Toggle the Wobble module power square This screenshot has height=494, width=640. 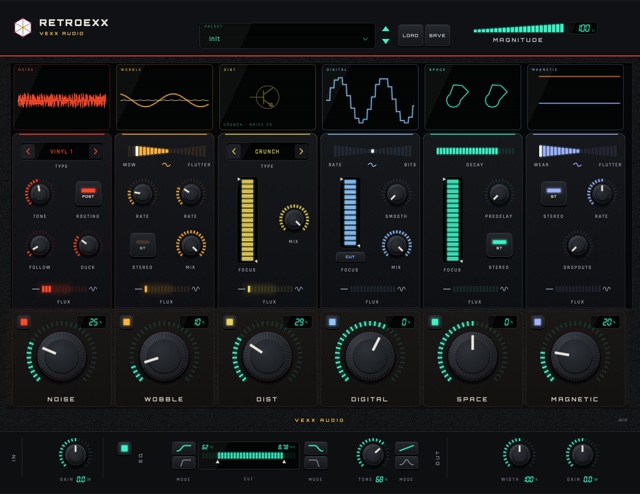[127, 322]
